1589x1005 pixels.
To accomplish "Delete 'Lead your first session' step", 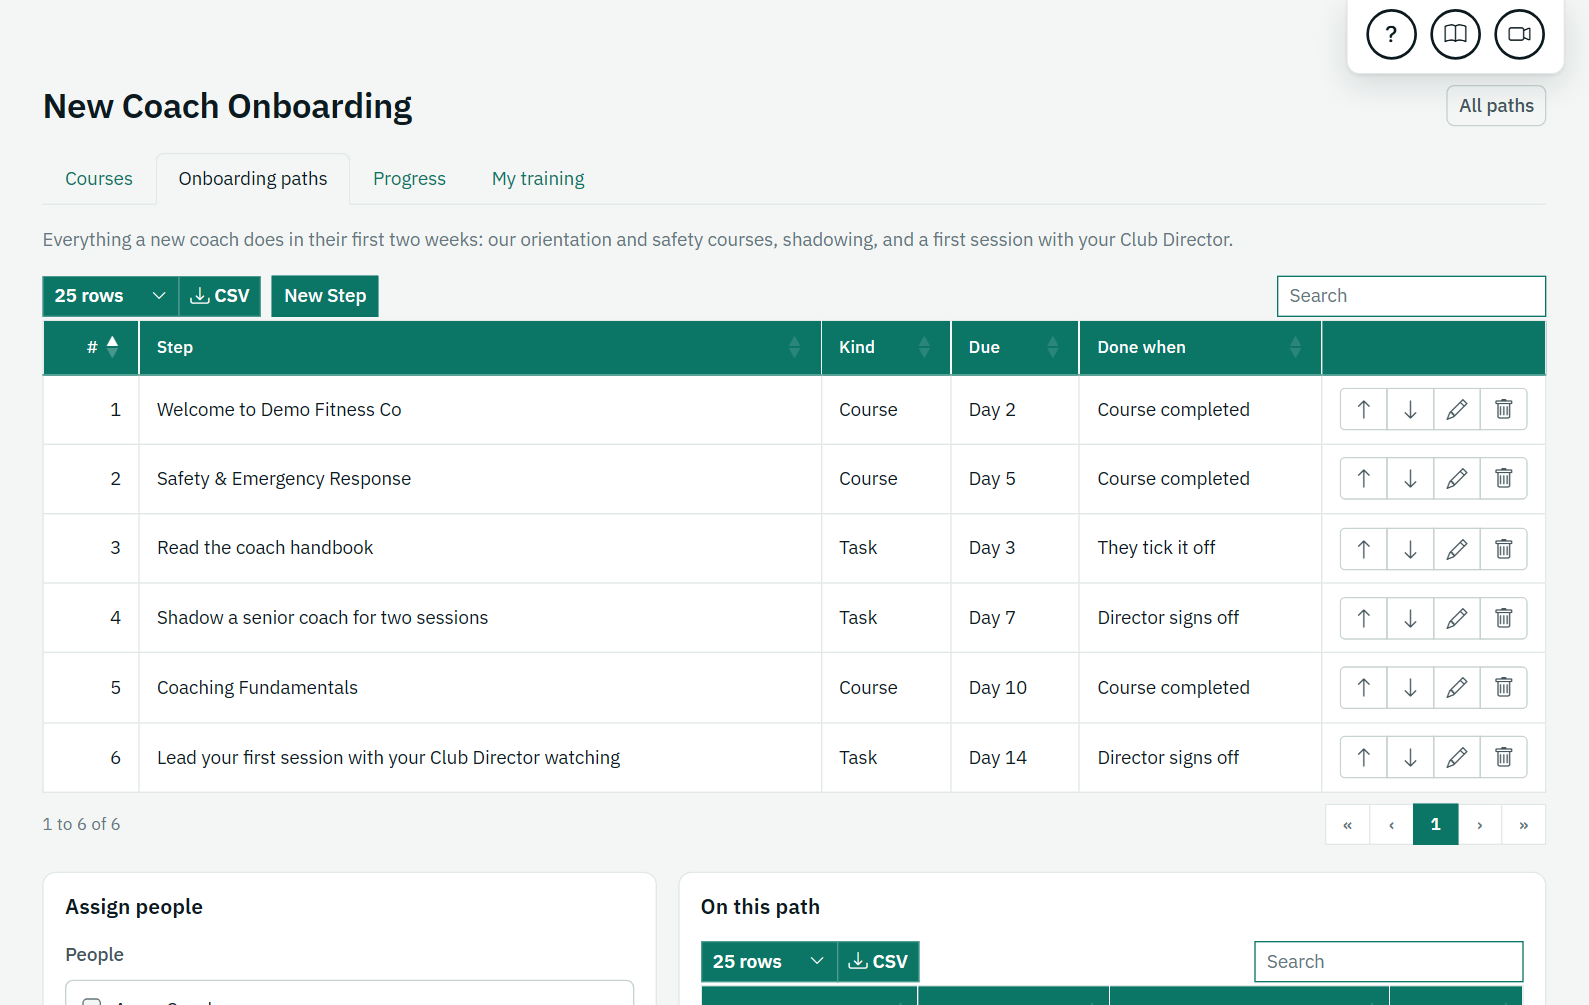I will coord(1504,757).
